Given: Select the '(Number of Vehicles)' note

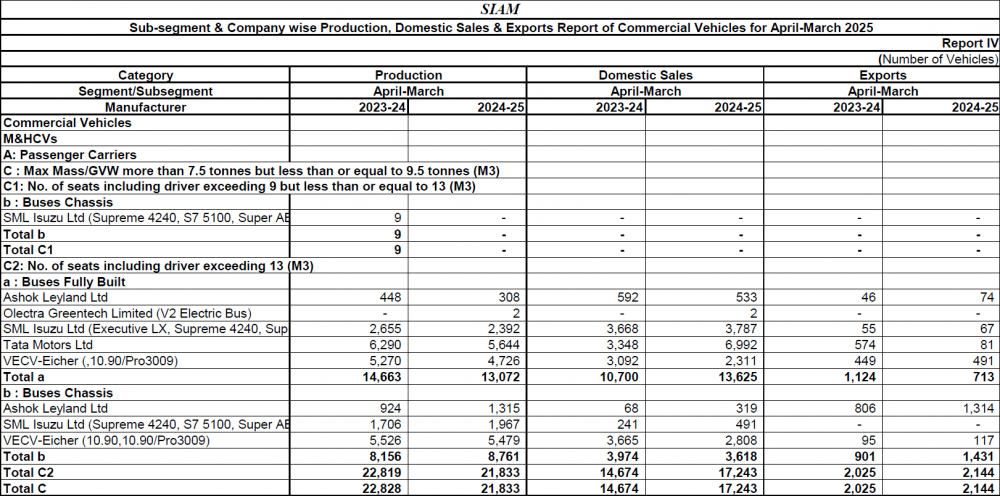Looking at the screenshot, I should pyautogui.click(x=938, y=59).
